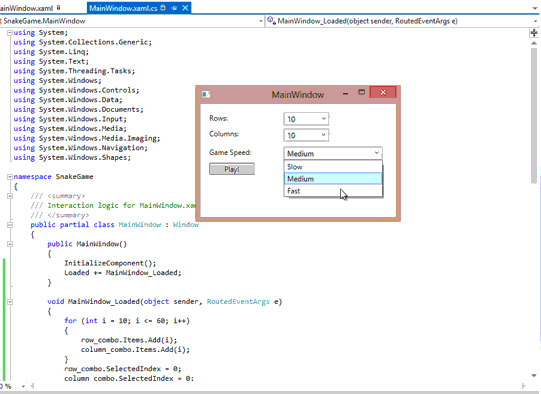Open the Columns combo box
Image resolution: width=541 pixels, height=394 pixels.
[306, 135]
